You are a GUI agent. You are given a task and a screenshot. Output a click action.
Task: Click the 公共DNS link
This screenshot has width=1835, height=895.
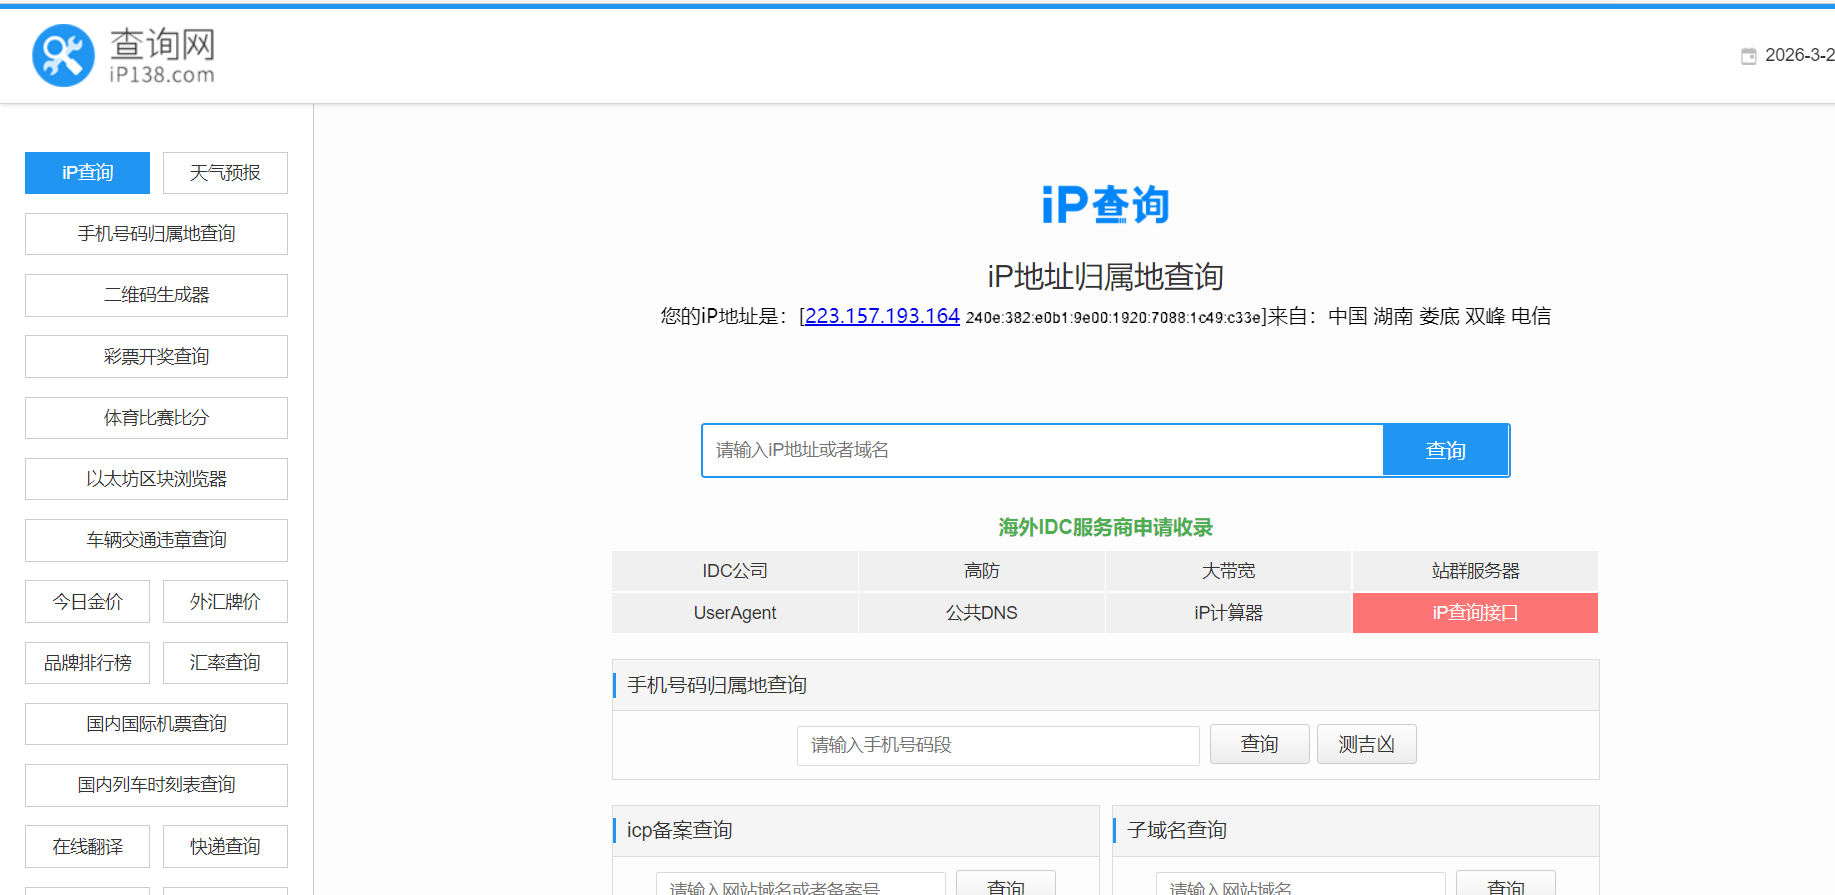click(981, 613)
